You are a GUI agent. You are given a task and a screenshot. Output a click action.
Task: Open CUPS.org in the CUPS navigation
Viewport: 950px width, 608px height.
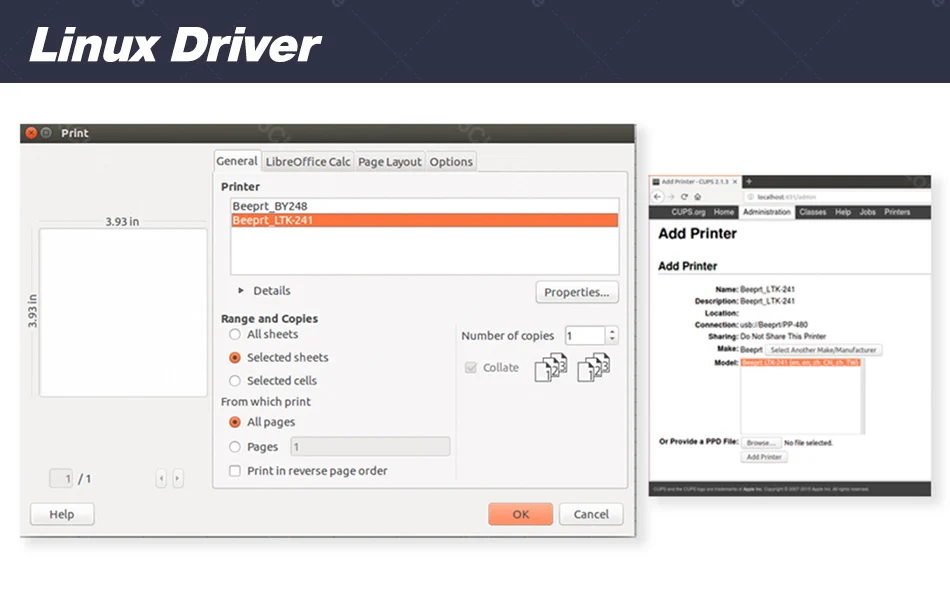(688, 212)
